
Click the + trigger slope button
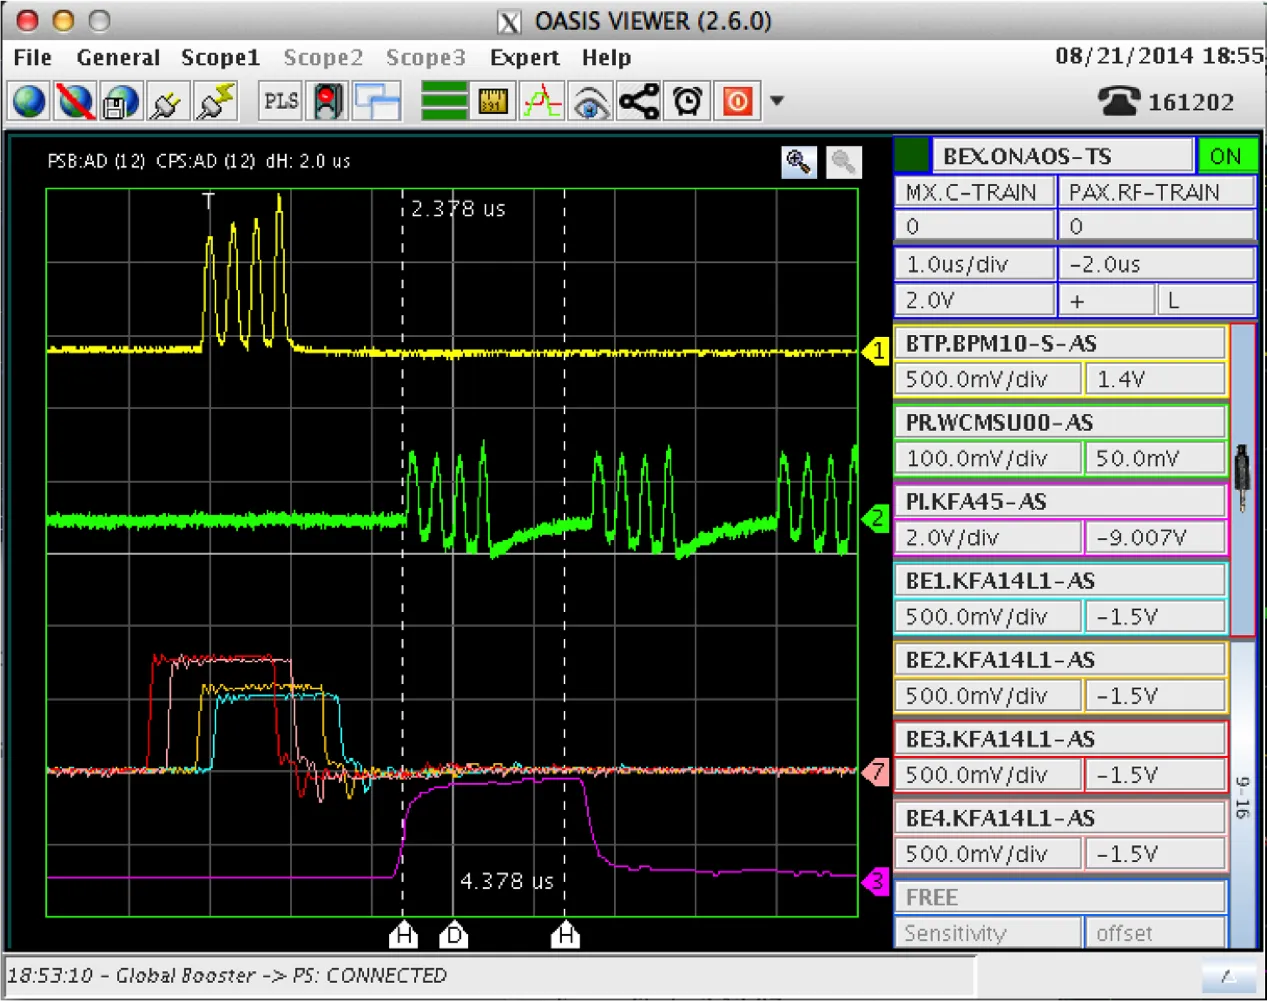coord(1105,300)
